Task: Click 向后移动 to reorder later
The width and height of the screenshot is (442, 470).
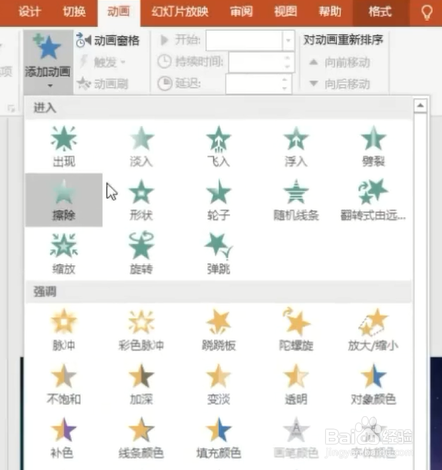Action: [x=339, y=84]
